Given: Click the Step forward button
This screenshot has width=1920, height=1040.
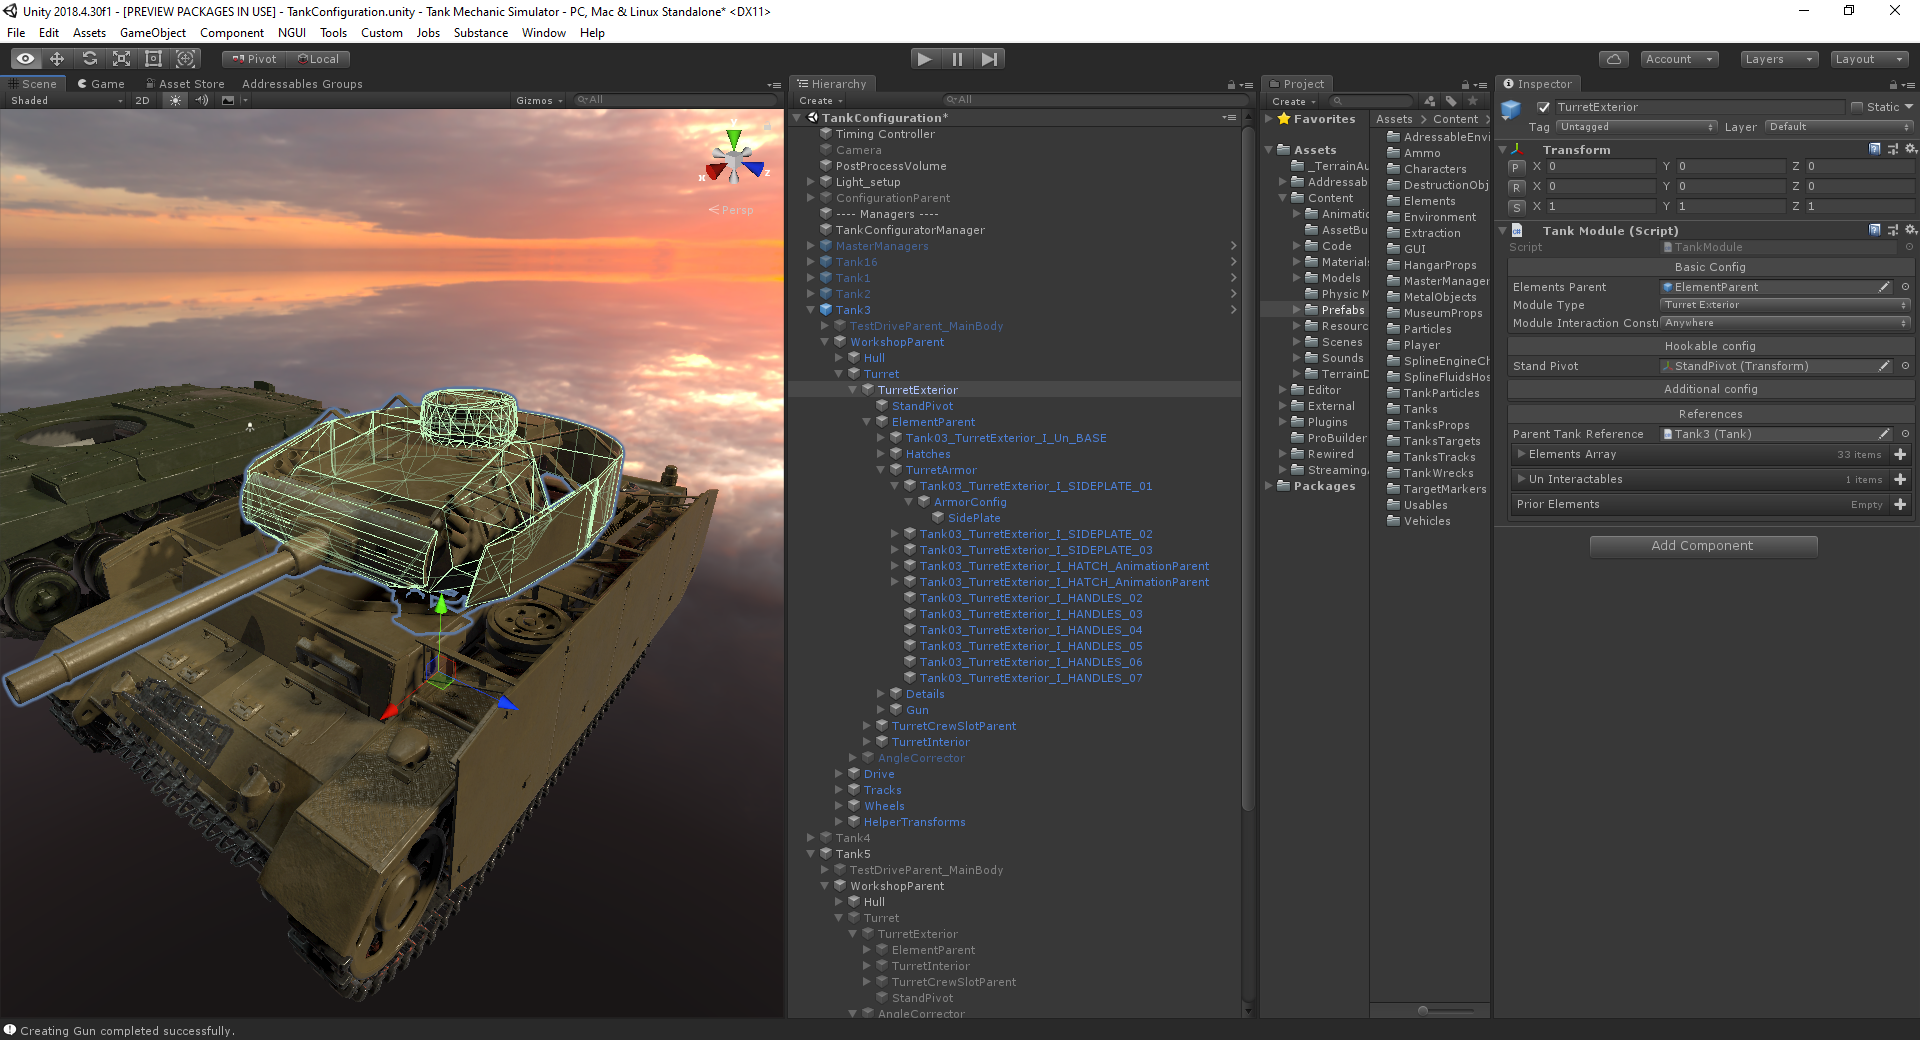Looking at the screenshot, I should click(x=989, y=59).
